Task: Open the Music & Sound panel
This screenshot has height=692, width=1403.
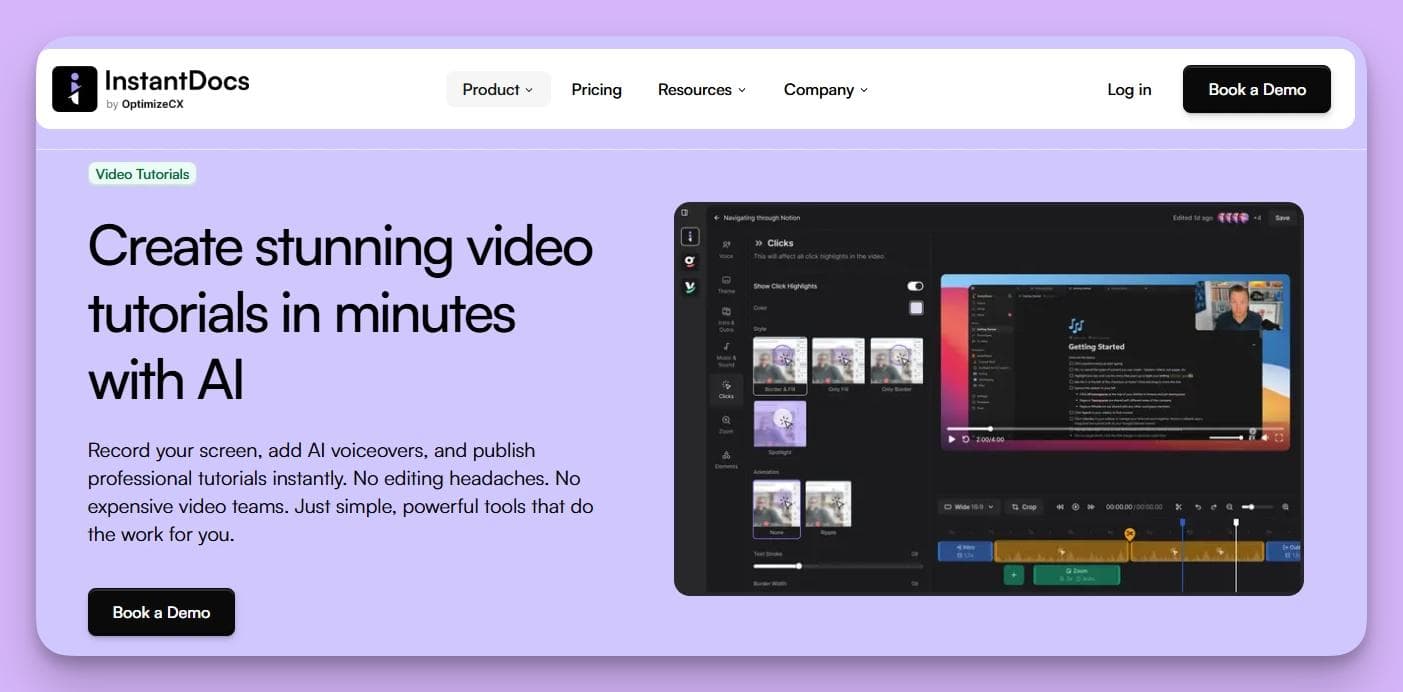Action: pos(726,353)
